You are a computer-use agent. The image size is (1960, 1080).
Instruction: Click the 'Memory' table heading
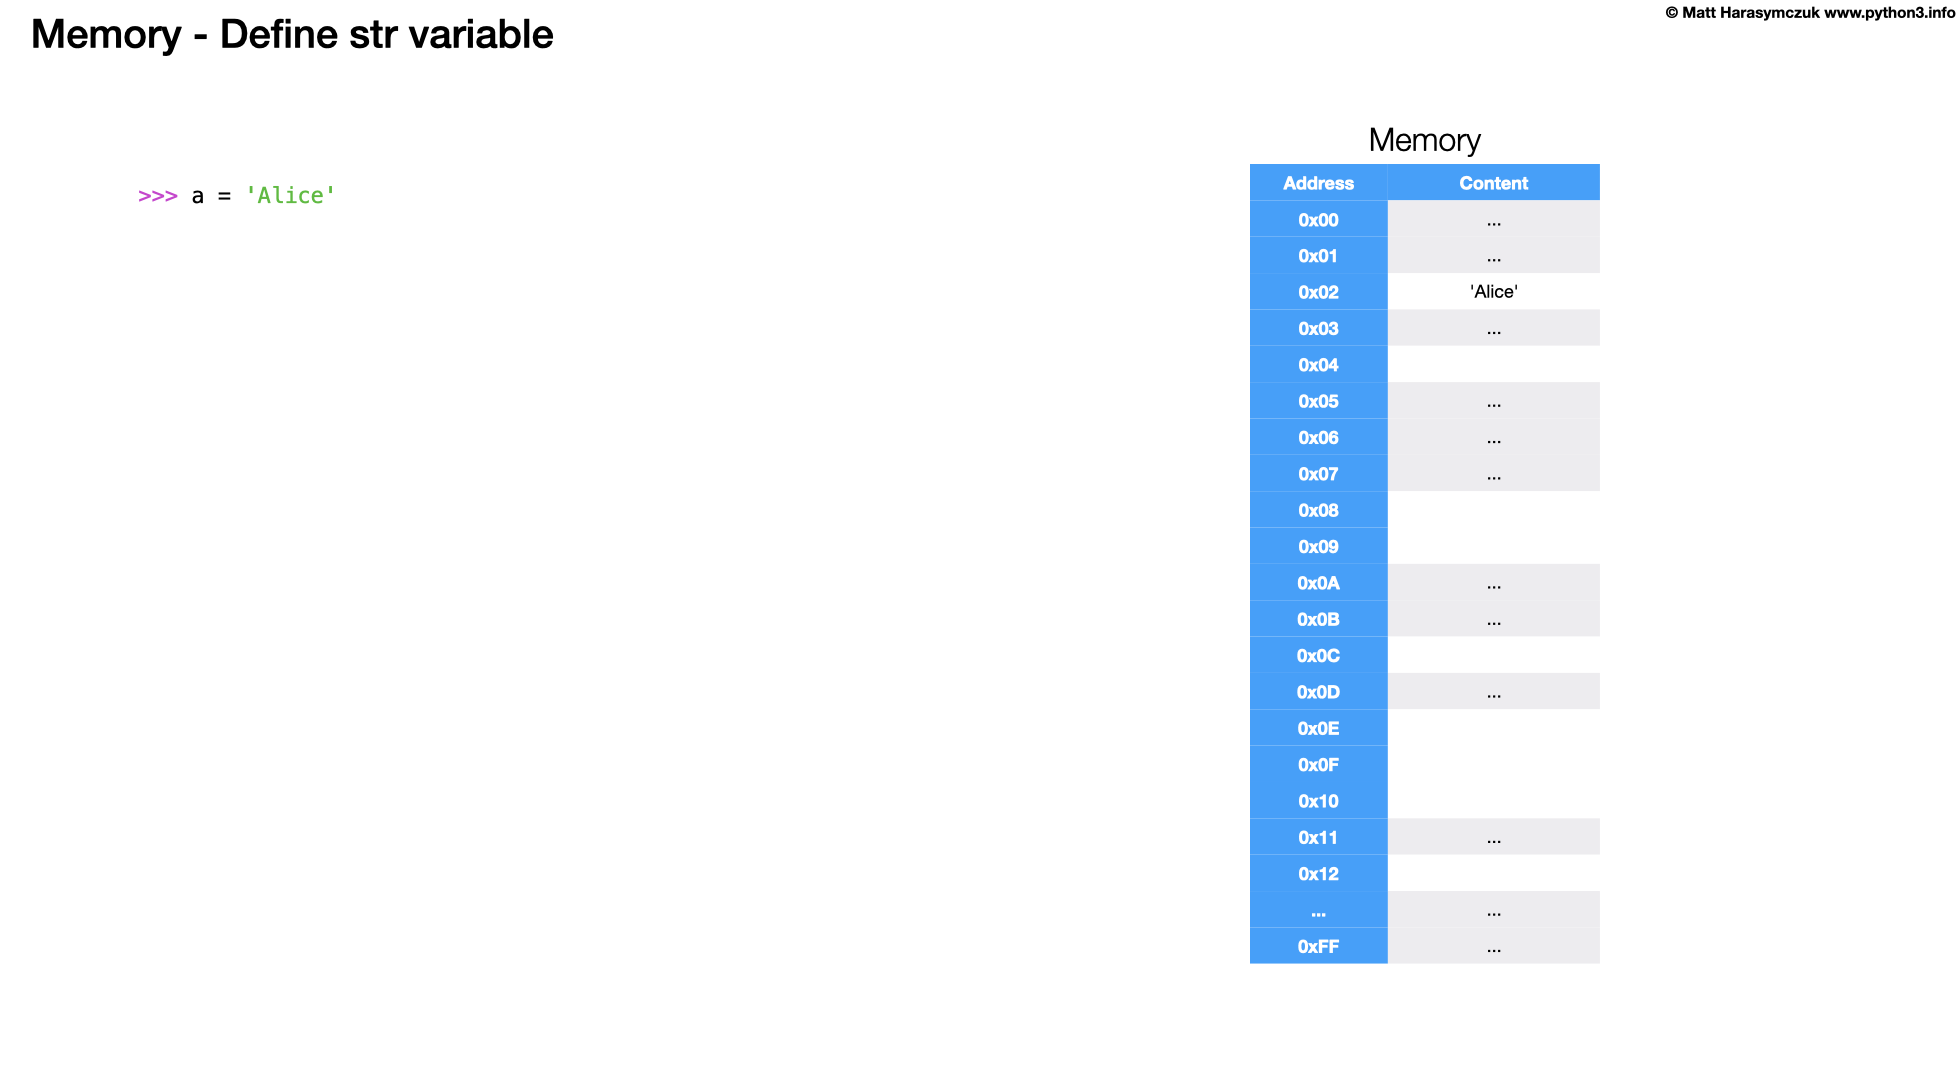coord(1424,140)
